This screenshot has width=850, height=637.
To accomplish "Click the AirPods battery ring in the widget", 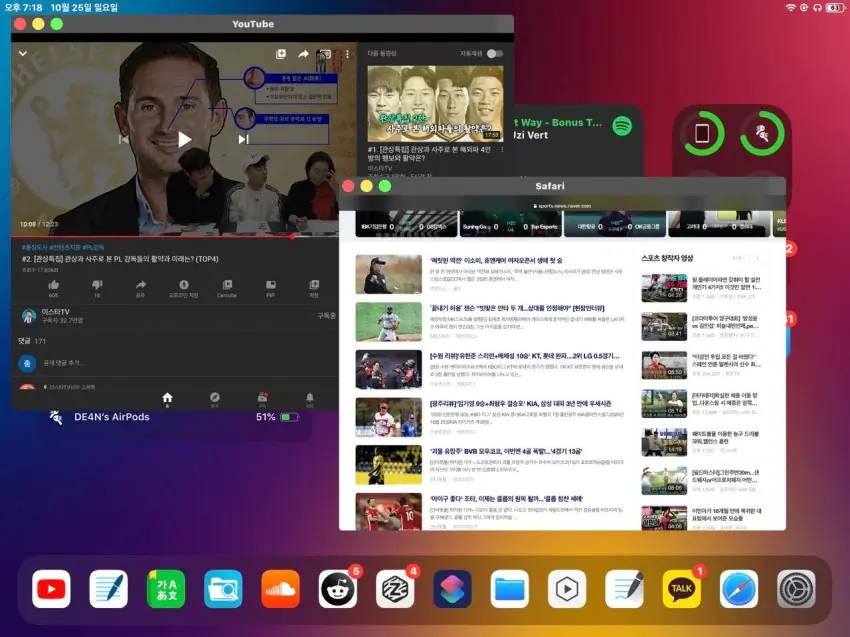I will (763, 133).
